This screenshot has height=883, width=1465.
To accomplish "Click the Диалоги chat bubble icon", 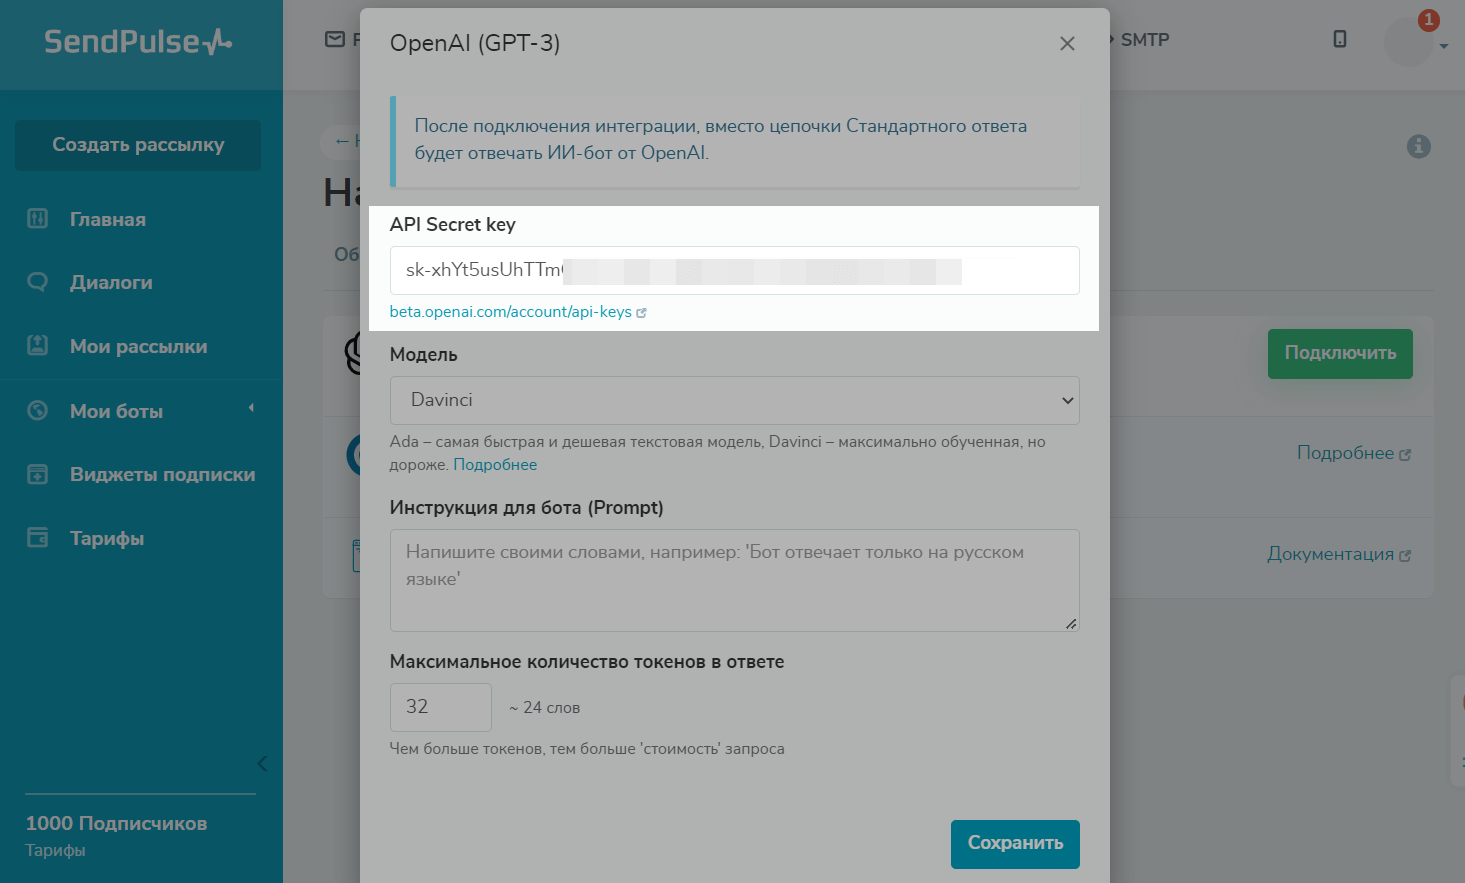I will pyautogui.click(x=37, y=282).
